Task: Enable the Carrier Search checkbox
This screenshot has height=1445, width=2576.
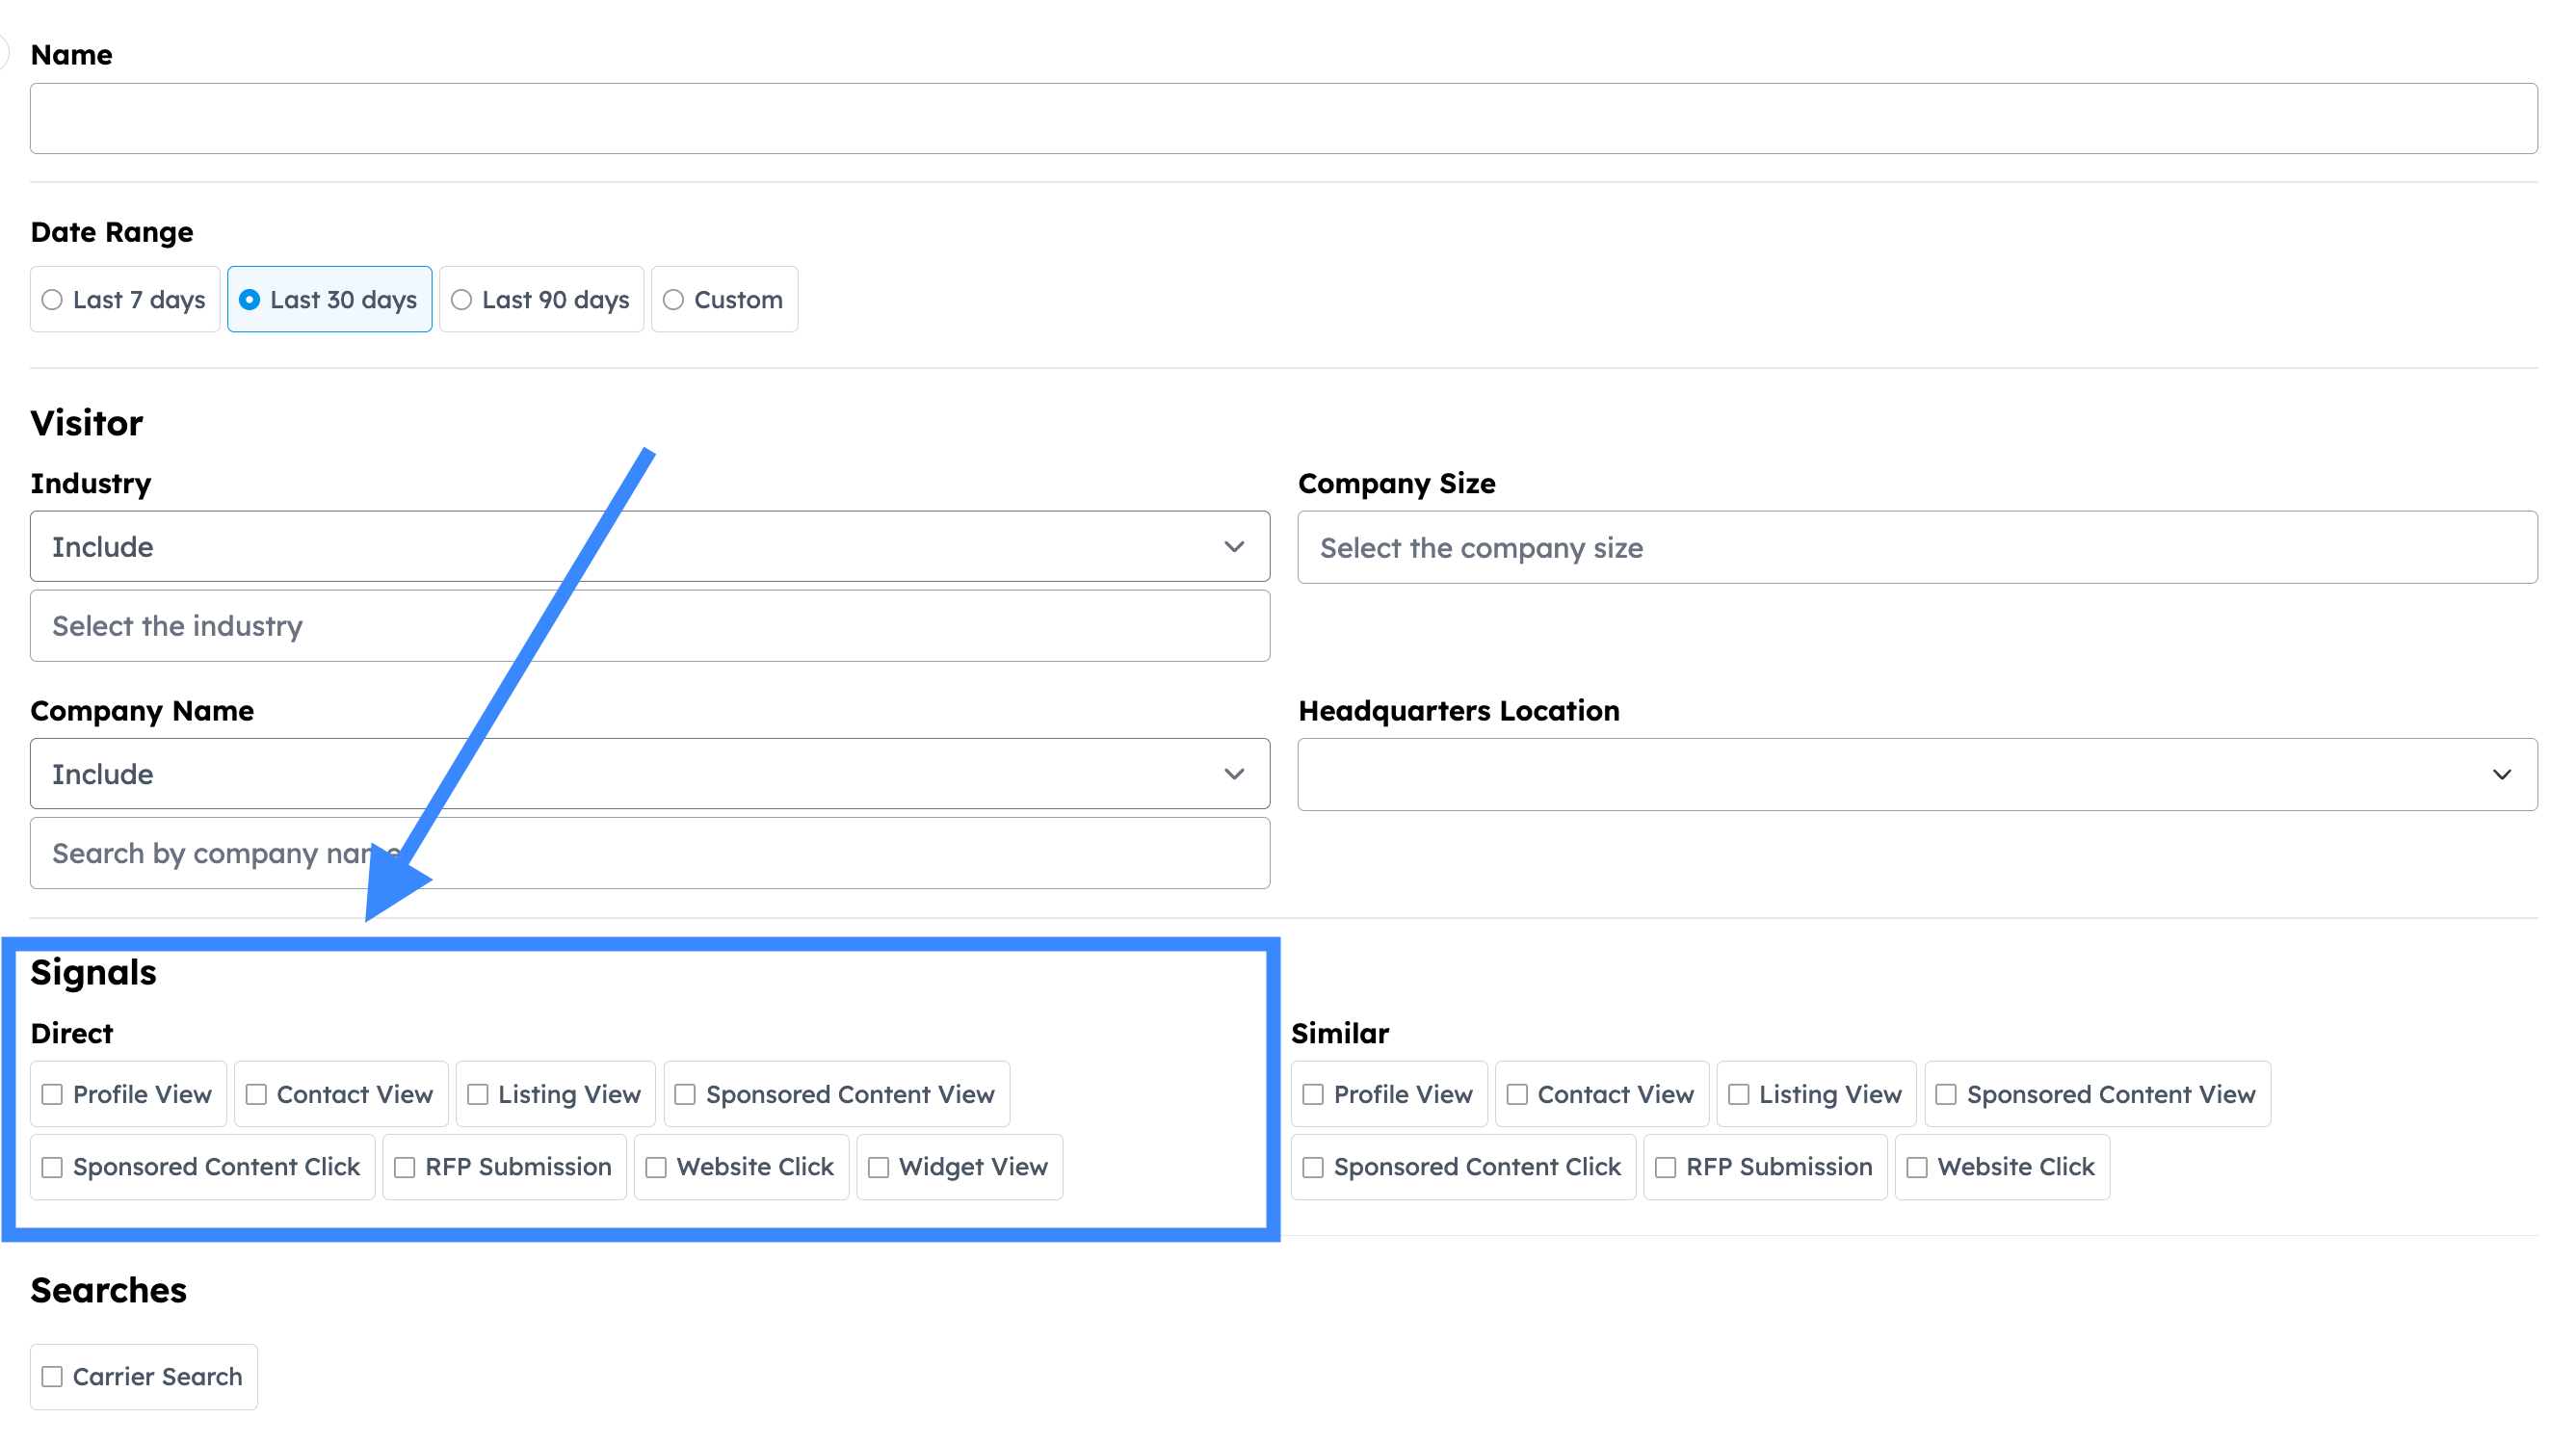Action: [x=52, y=1377]
